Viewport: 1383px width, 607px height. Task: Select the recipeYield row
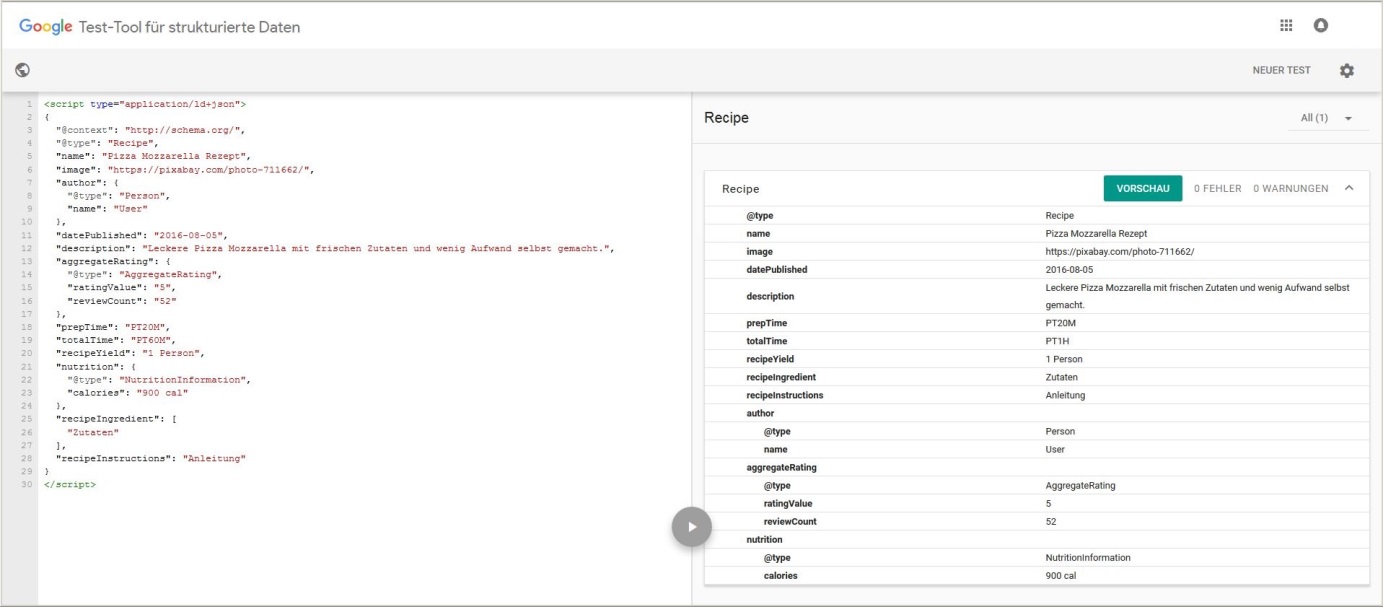(x=1037, y=359)
